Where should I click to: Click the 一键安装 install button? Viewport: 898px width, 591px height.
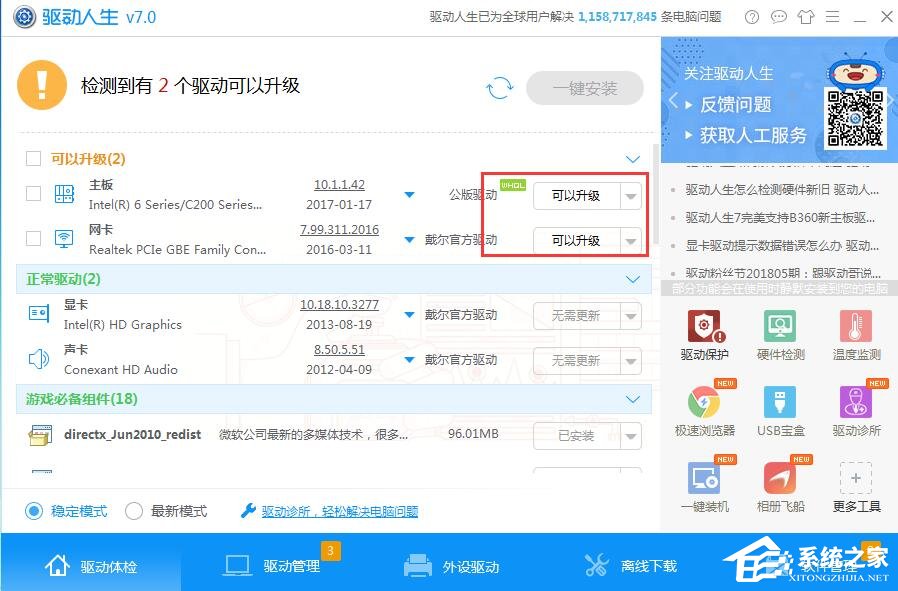click(587, 88)
